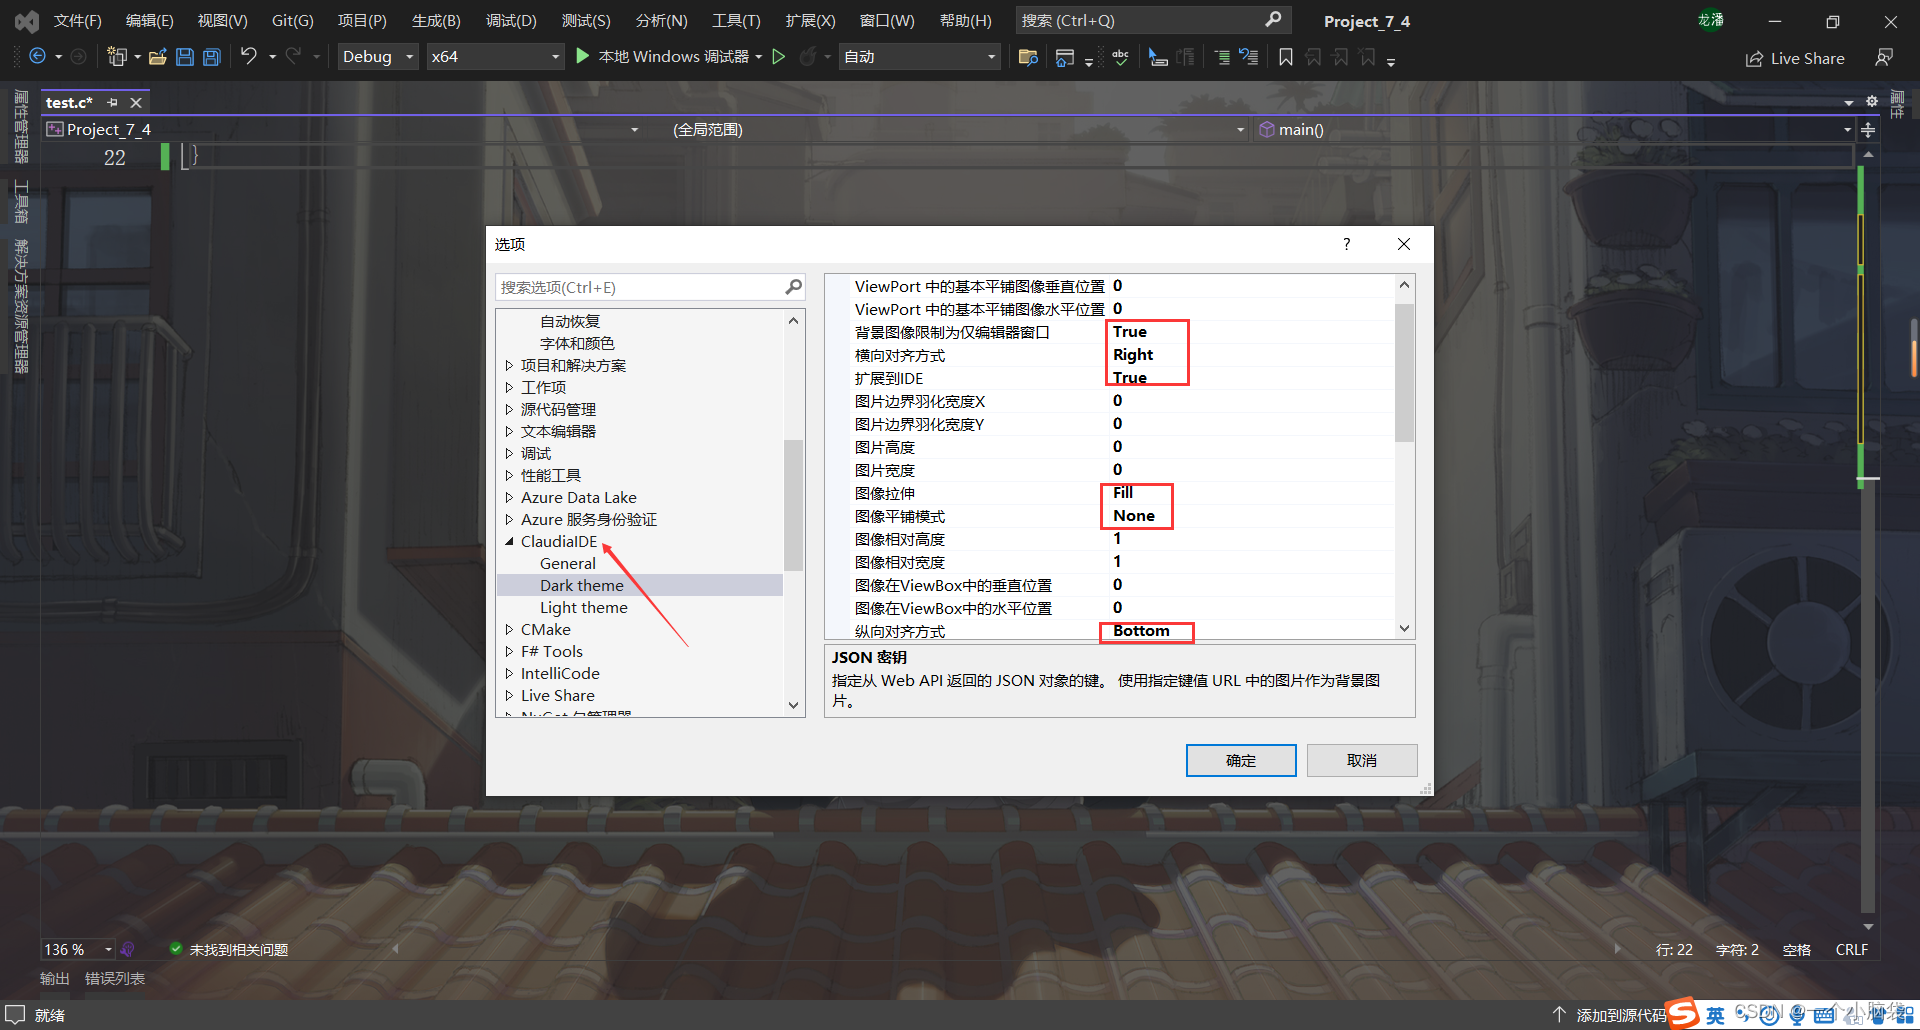This screenshot has height=1030, width=1920.
Task: Open the 136 % zoom dropdown
Action: (77, 949)
